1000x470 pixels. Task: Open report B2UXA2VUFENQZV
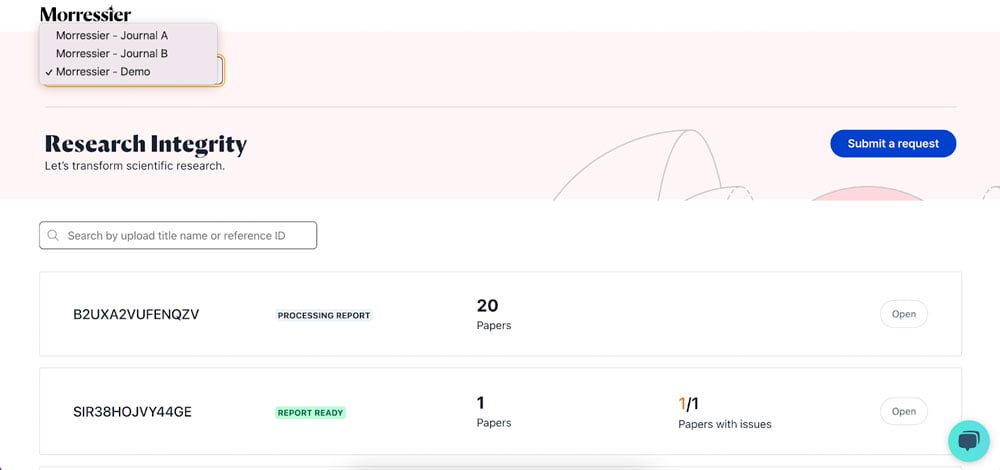click(x=904, y=314)
